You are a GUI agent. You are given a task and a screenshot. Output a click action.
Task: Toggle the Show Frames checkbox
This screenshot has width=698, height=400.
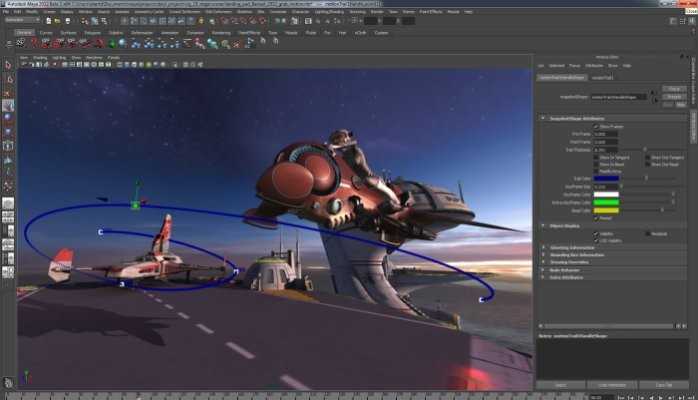coord(597,126)
